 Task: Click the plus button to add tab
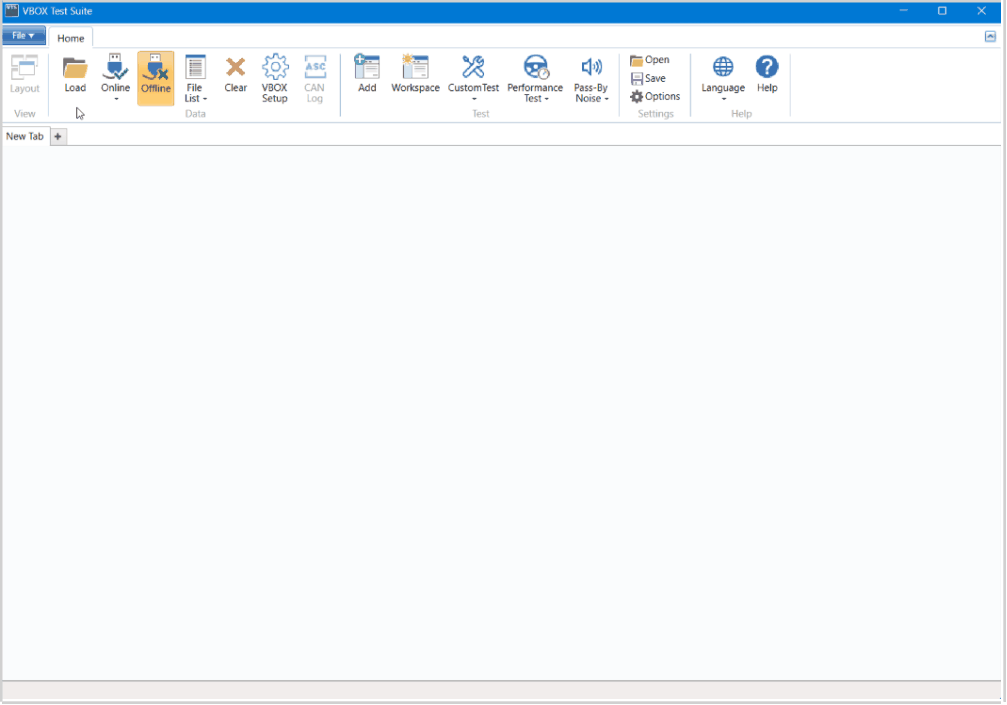(x=59, y=137)
